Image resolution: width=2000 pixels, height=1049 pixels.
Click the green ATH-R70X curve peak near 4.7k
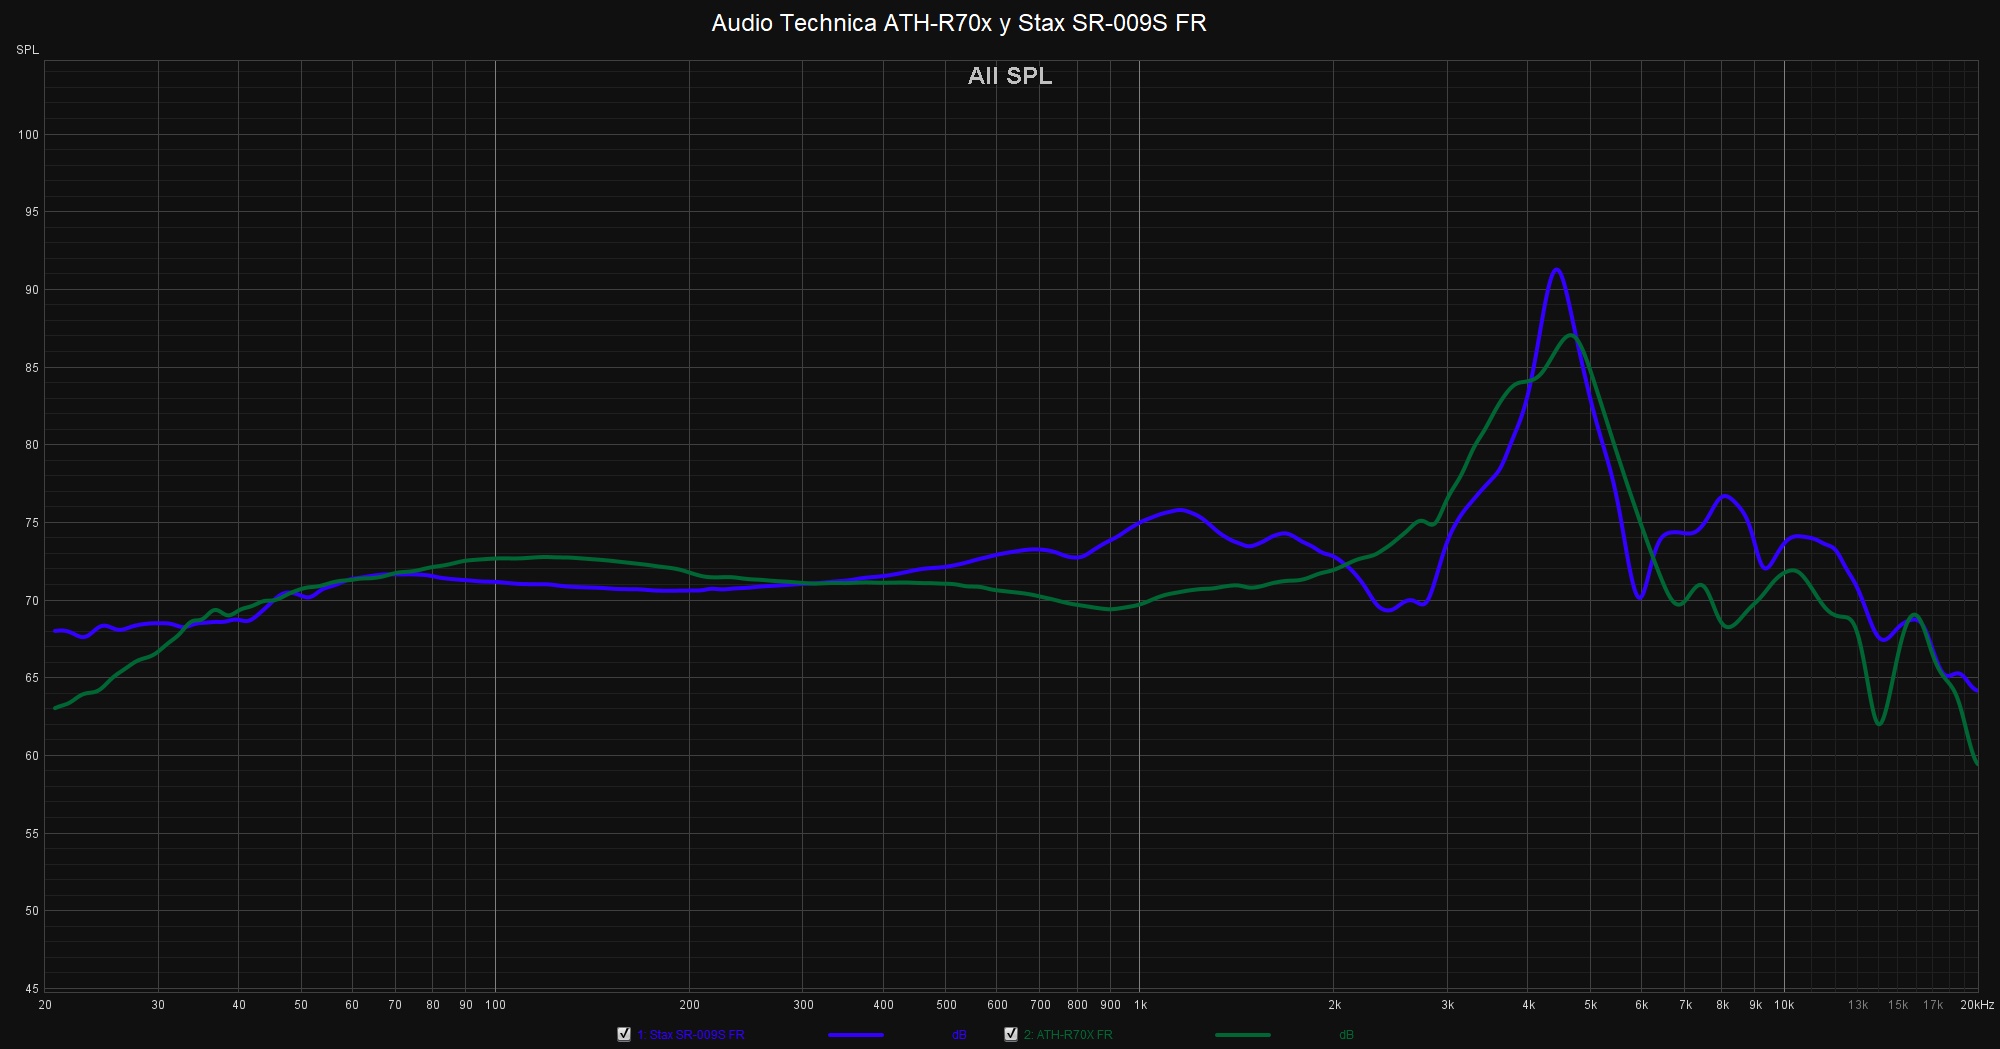click(1570, 335)
